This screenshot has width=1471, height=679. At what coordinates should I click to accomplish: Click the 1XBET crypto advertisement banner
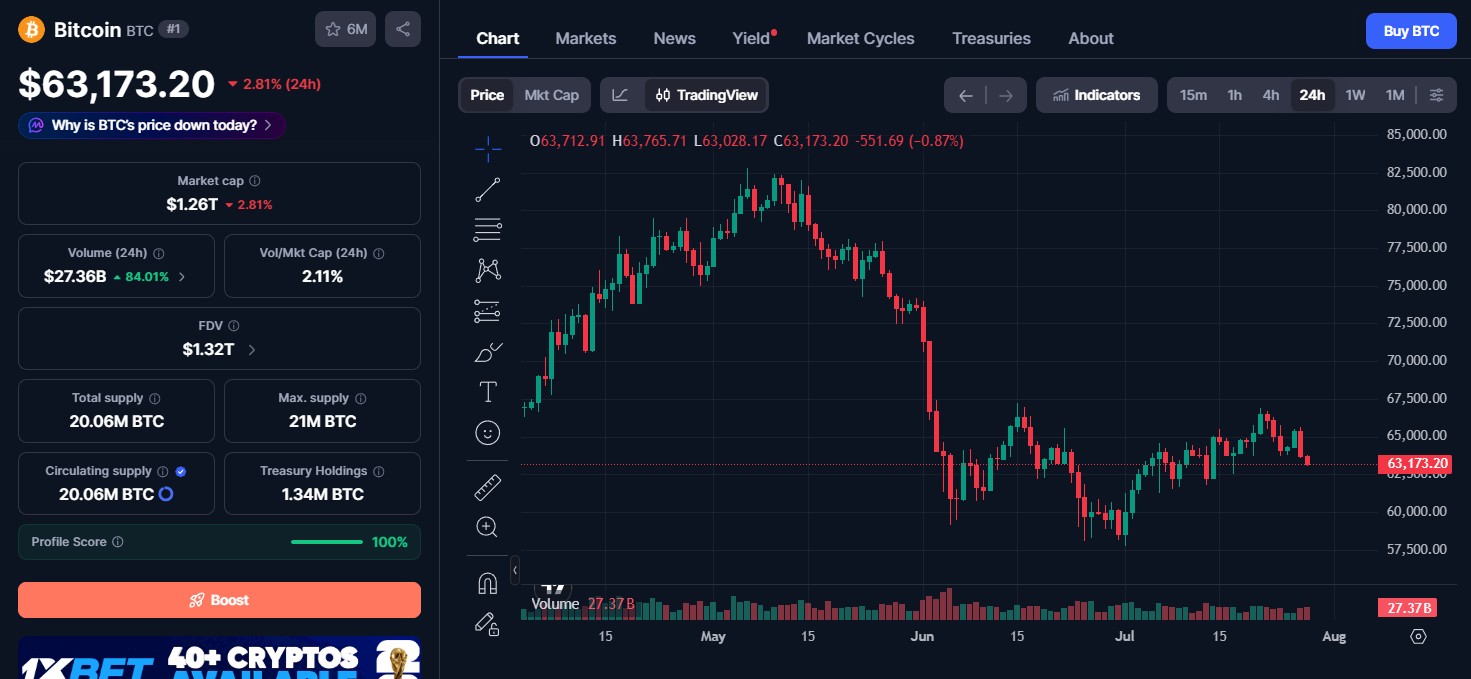click(x=219, y=658)
